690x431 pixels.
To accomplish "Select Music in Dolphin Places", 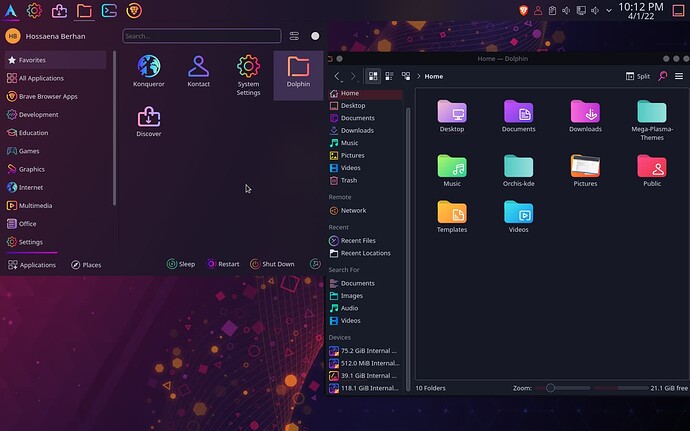I will 365,143.
